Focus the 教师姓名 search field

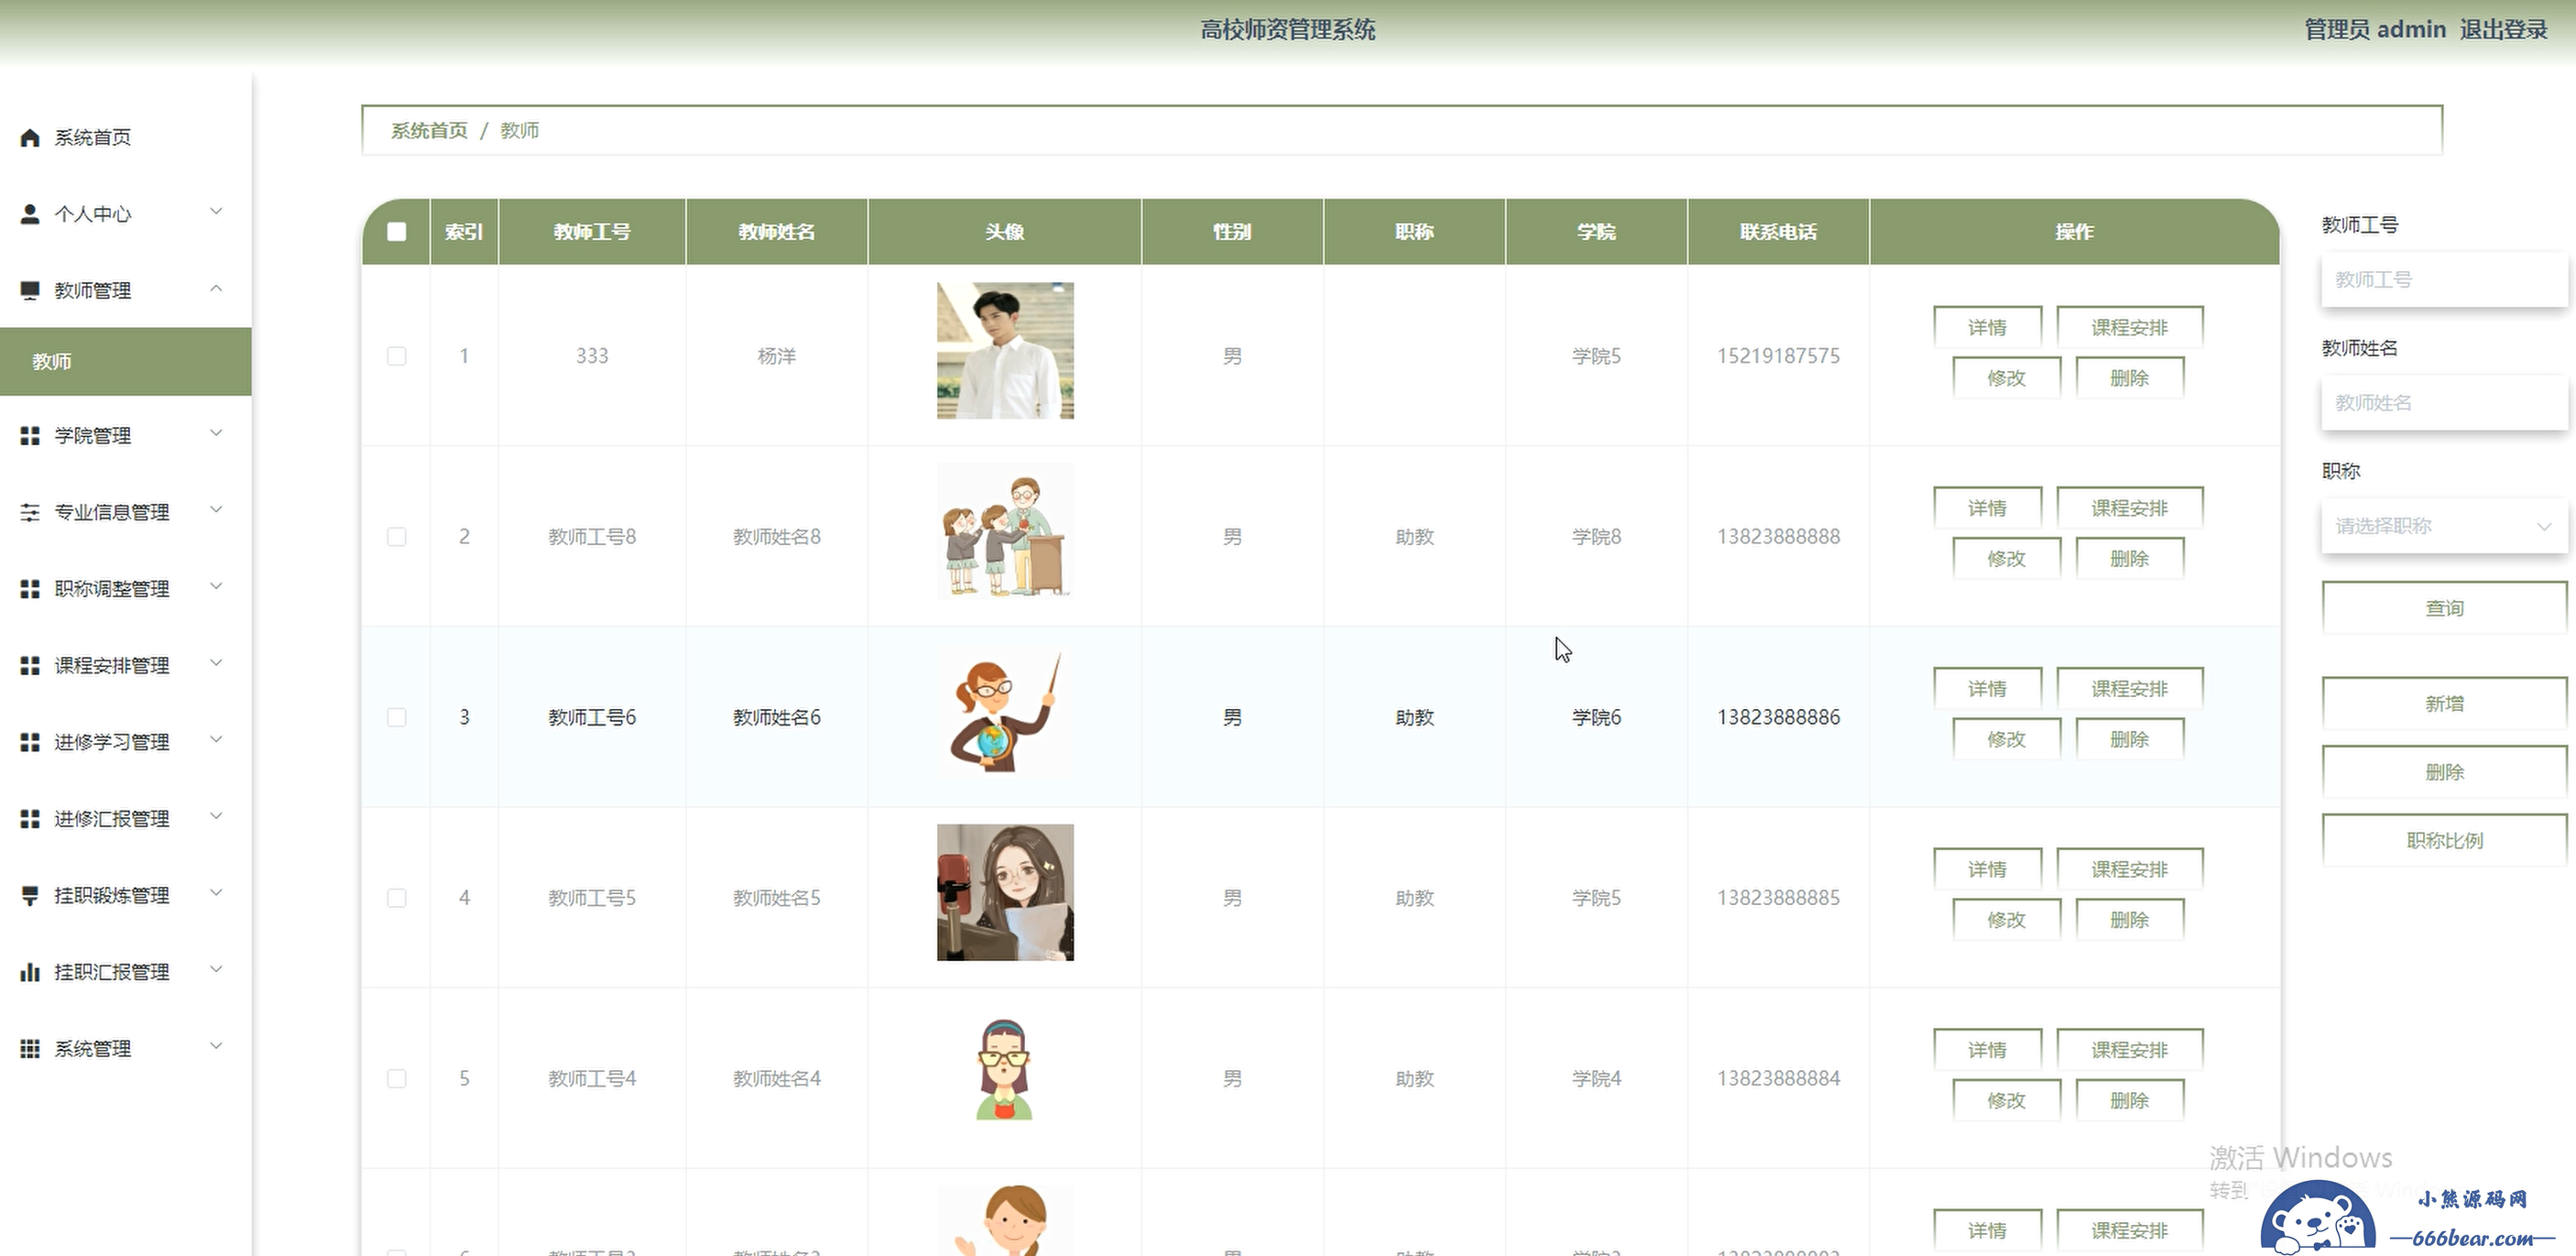(x=2444, y=403)
